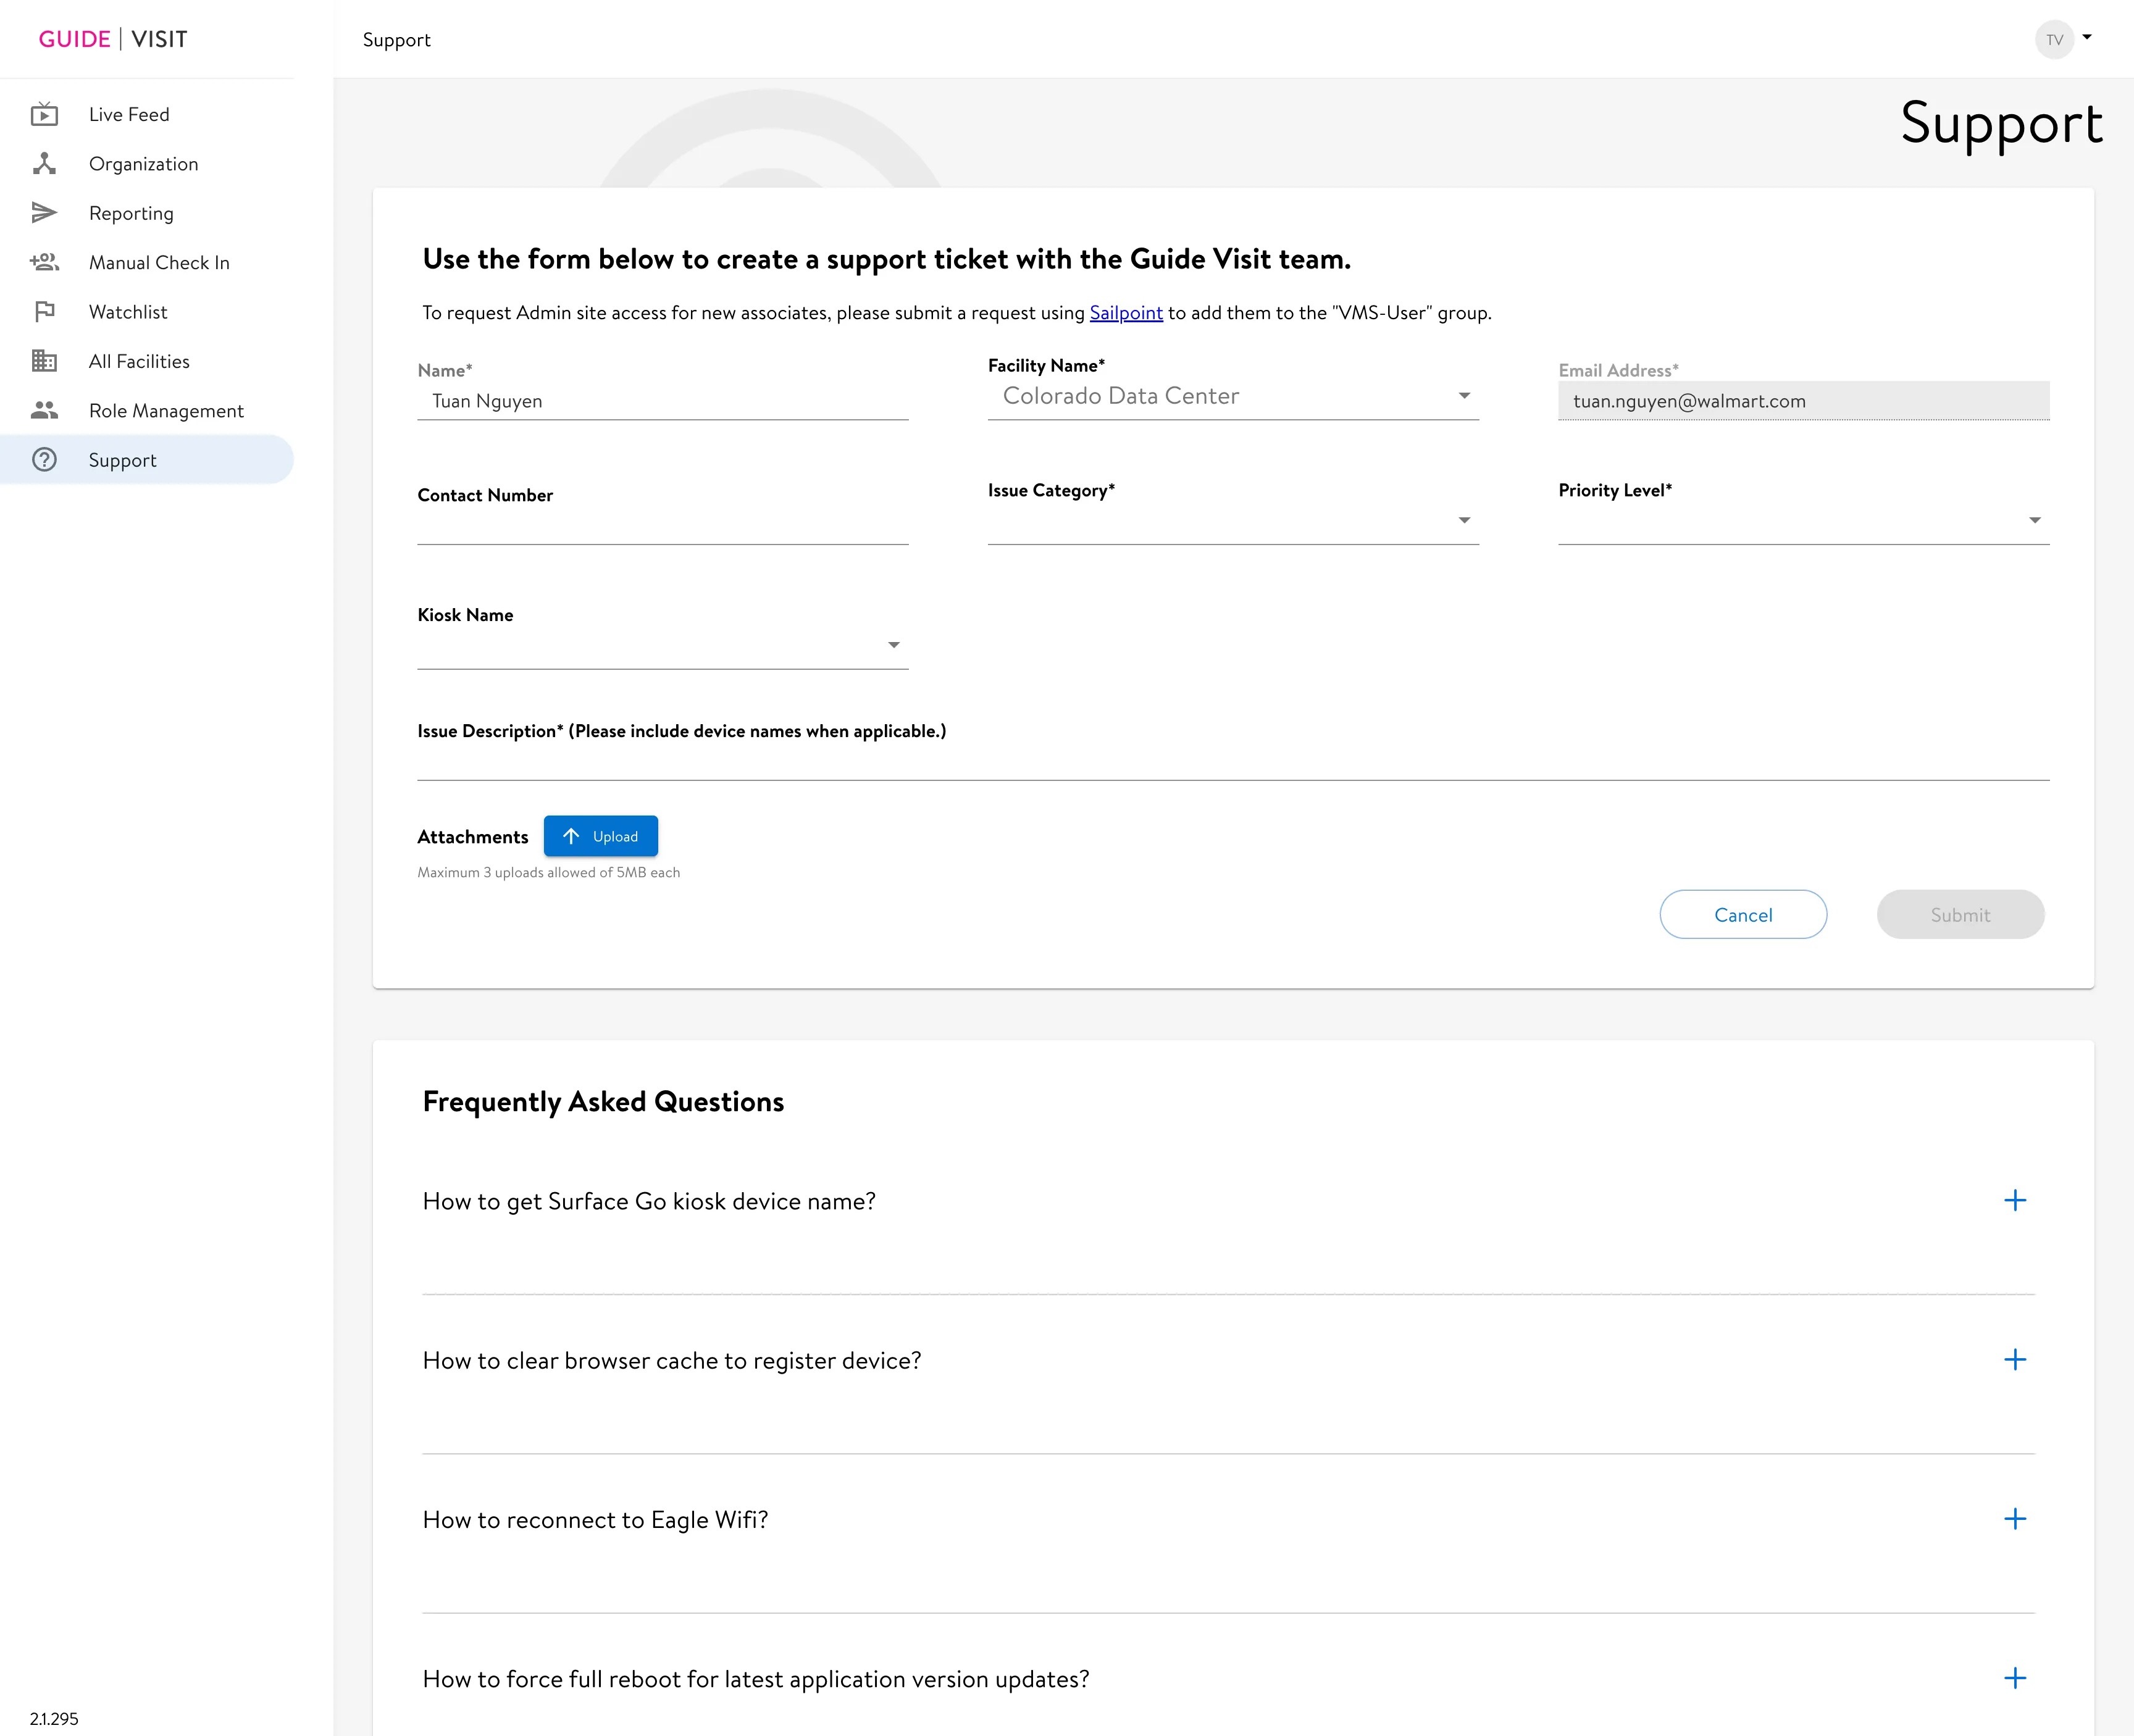Click 'How to reconnect to Eagle Wifi?' text
Image resolution: width=2134 pixels, height=1736 pixels.
click(595, 1520)
